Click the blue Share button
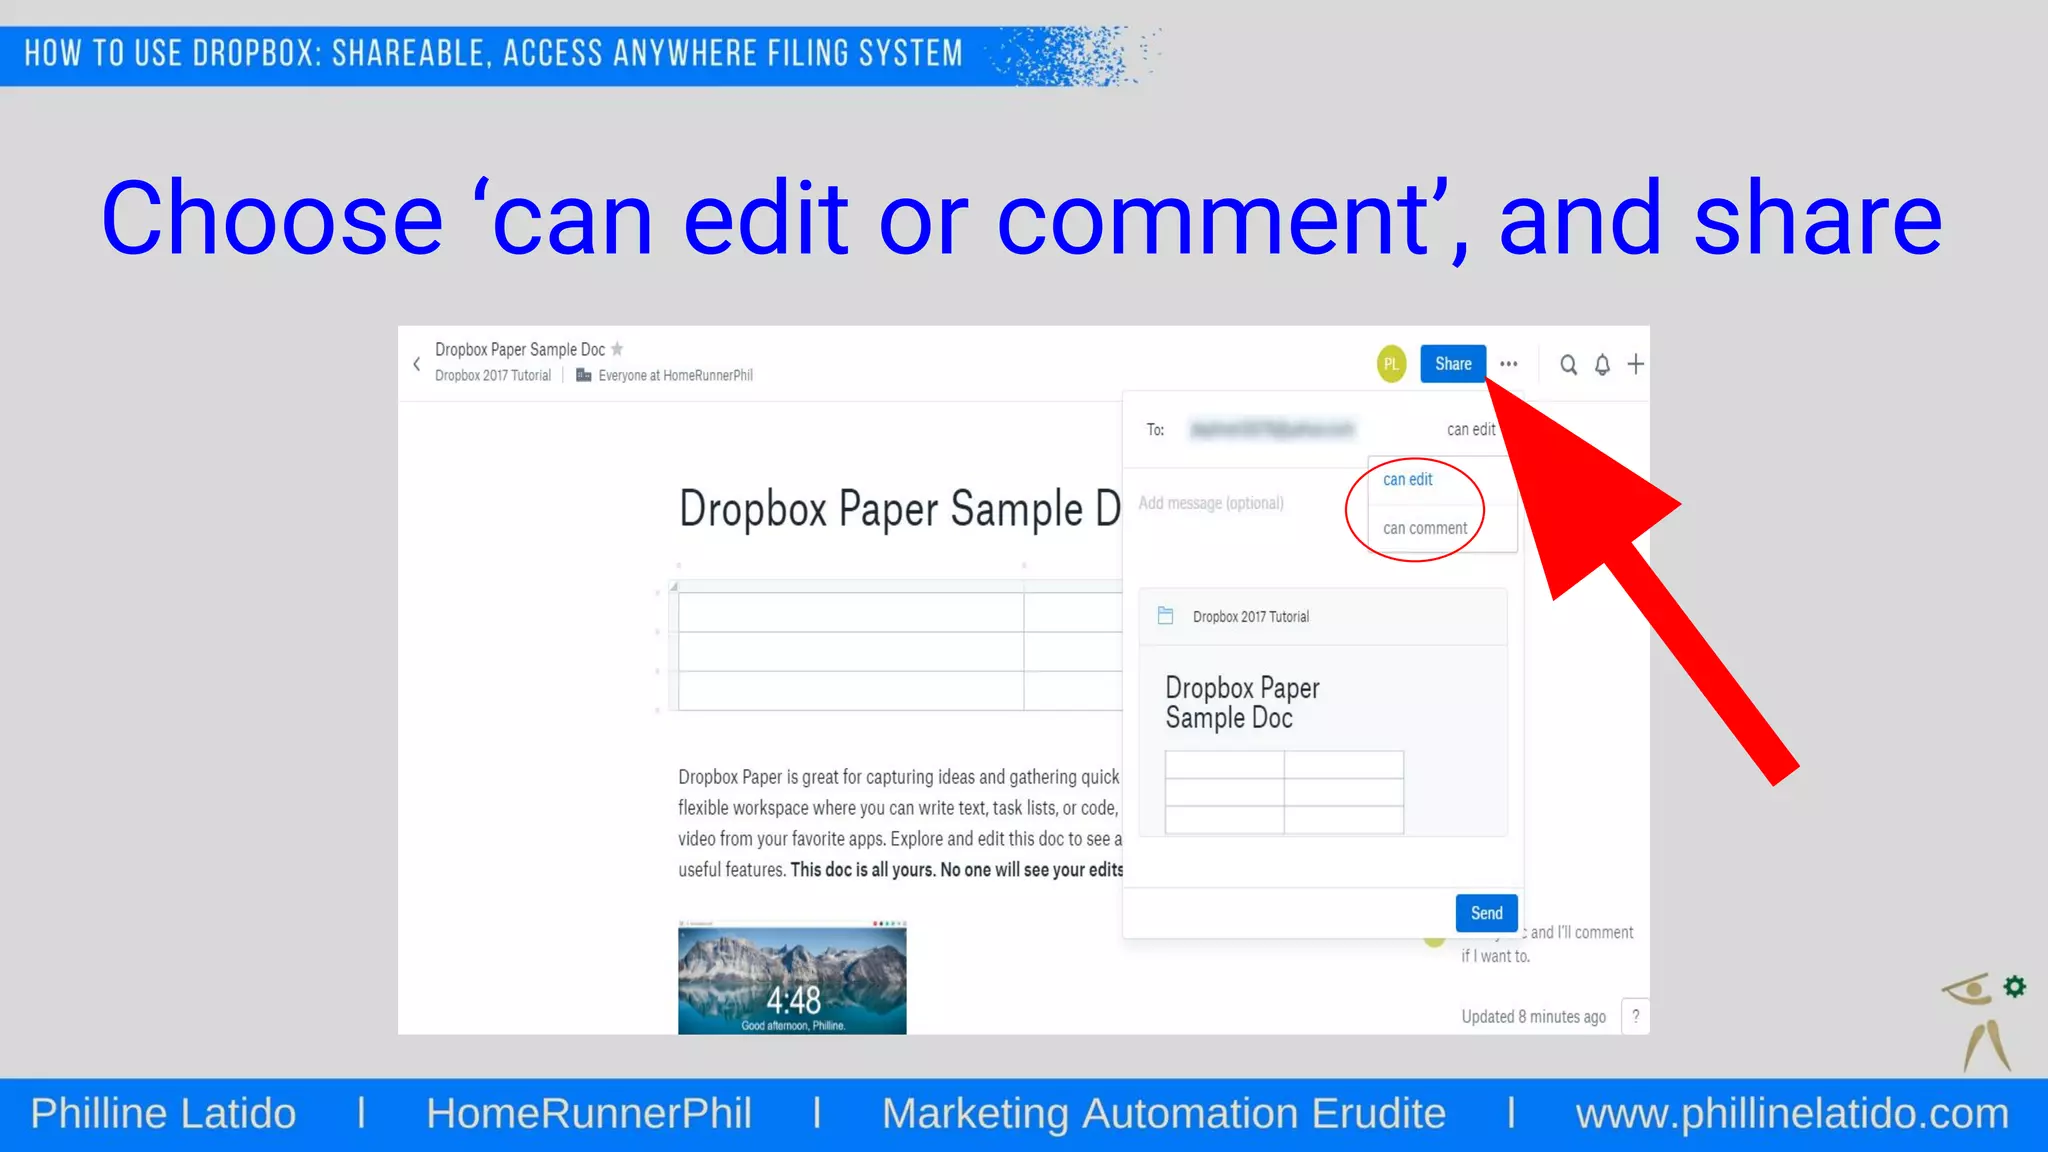The image size is (2048, 1152). coord(1453,364)
